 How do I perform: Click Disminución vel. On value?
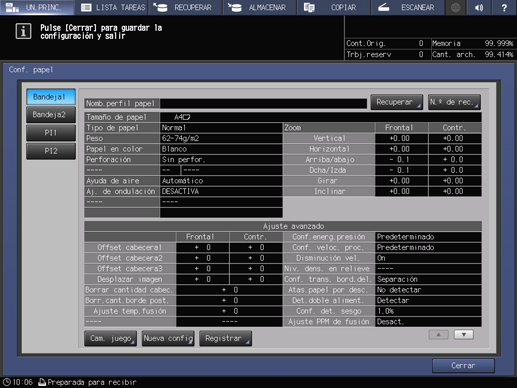tap(428, 258)
